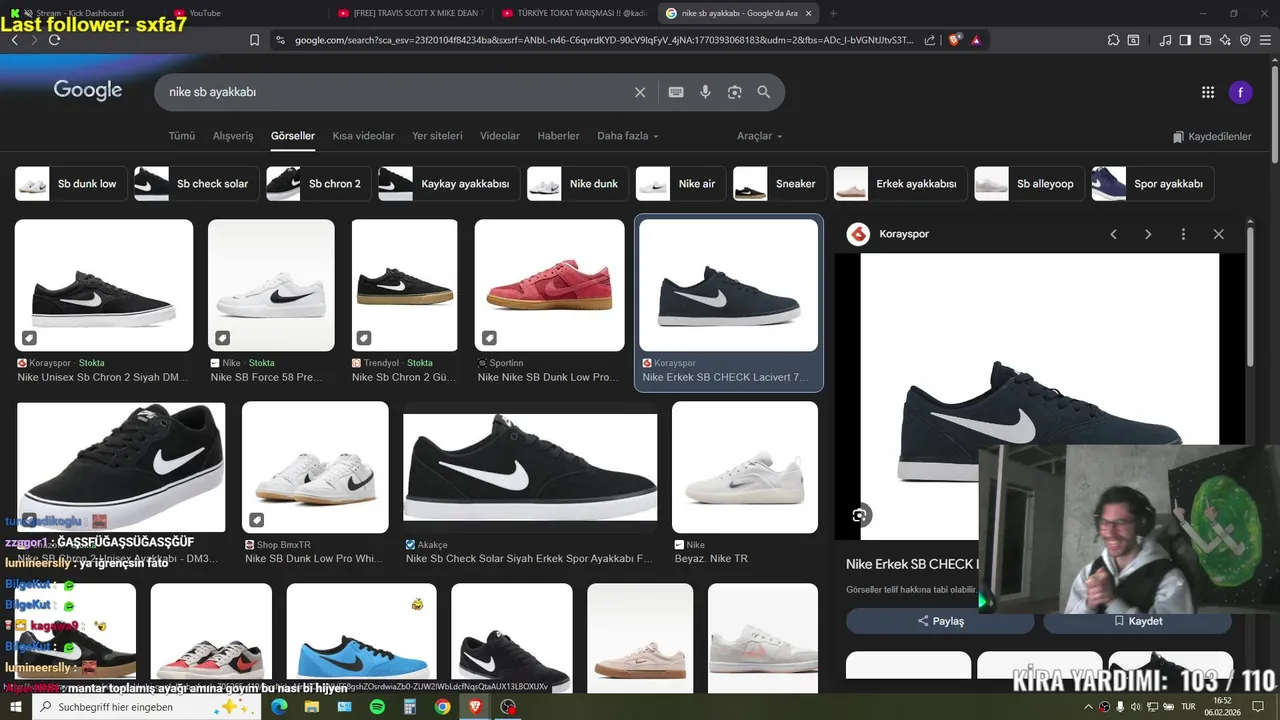This screenshot has height=720, width=1280.
Task: Select the Sb alleyoop filter chip
Action: click(x=1030, y=184)
